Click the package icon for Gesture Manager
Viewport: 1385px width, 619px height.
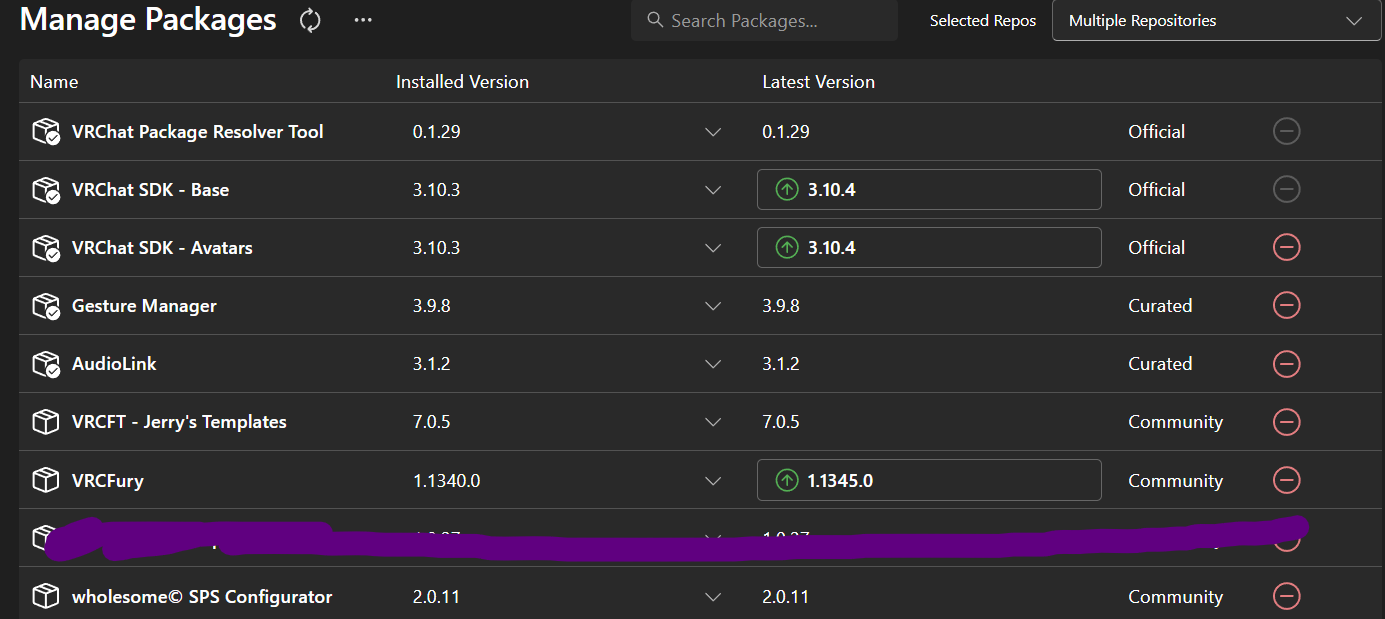point(46,306)
